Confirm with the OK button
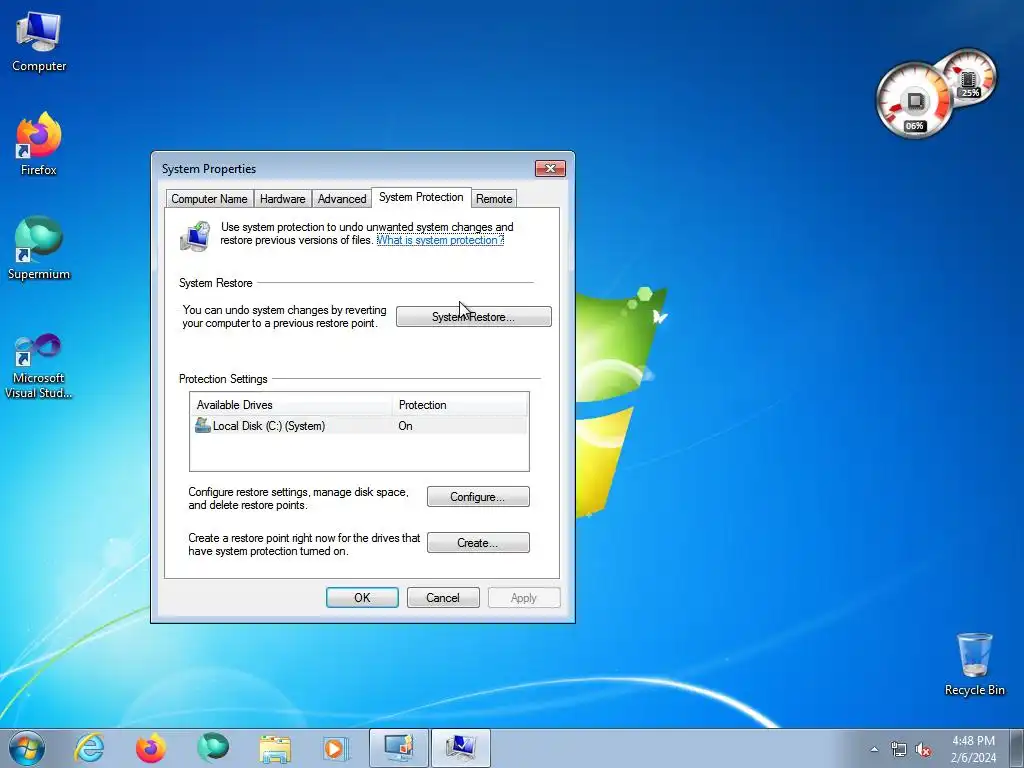1024x768 pixels. click(362, 598)
